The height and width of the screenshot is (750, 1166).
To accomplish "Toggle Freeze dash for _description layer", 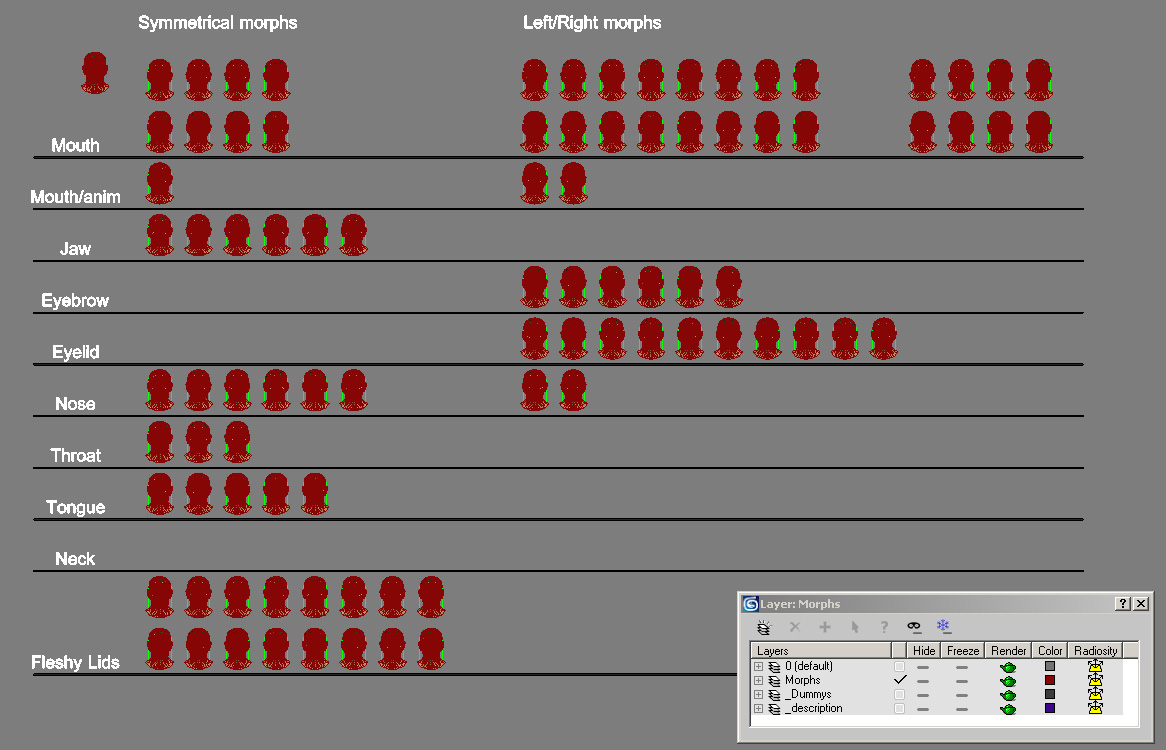I will coord(962,708).
